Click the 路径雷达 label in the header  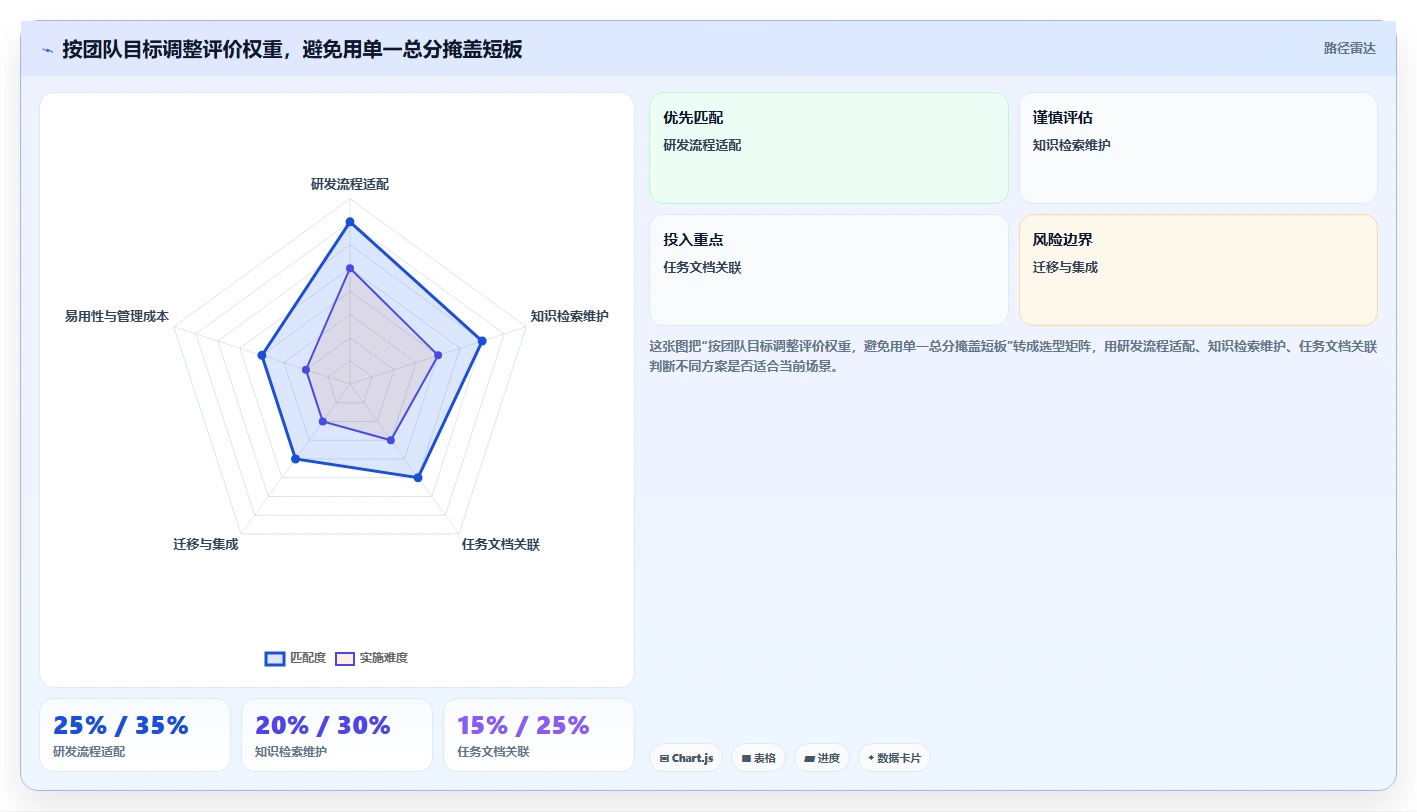tap(1350, 48)
